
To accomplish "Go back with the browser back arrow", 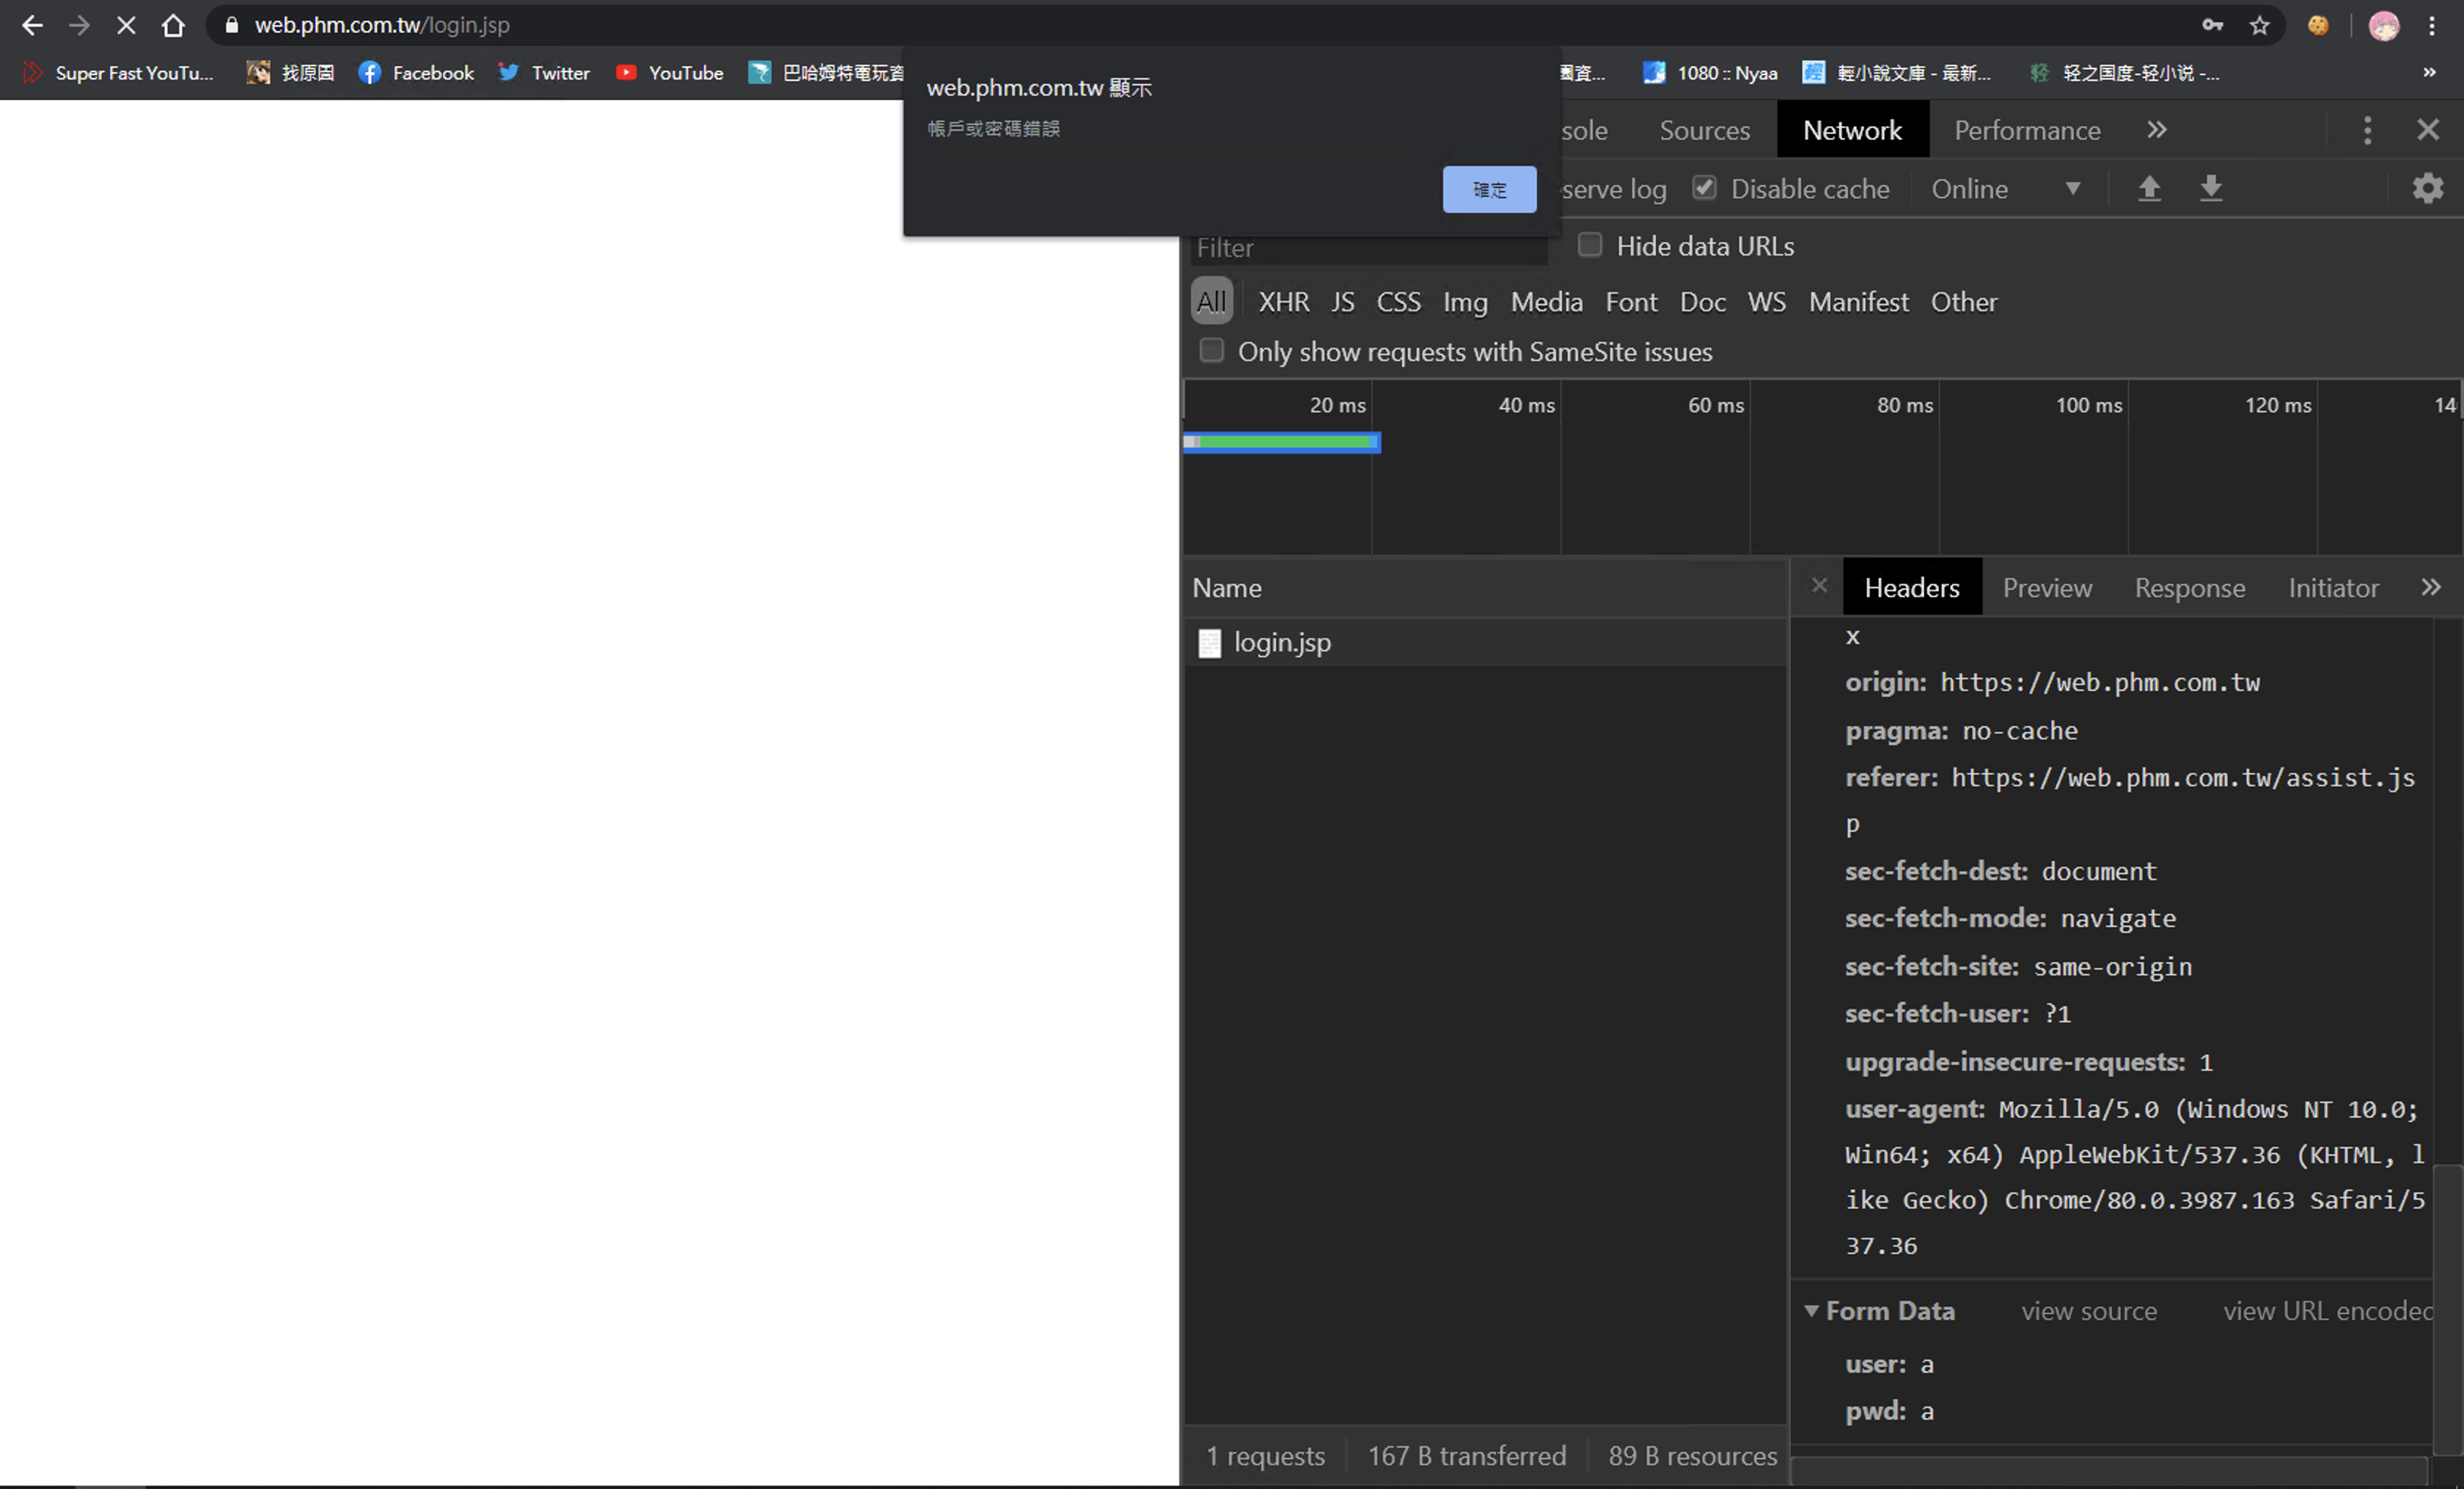I will (32, 25).
